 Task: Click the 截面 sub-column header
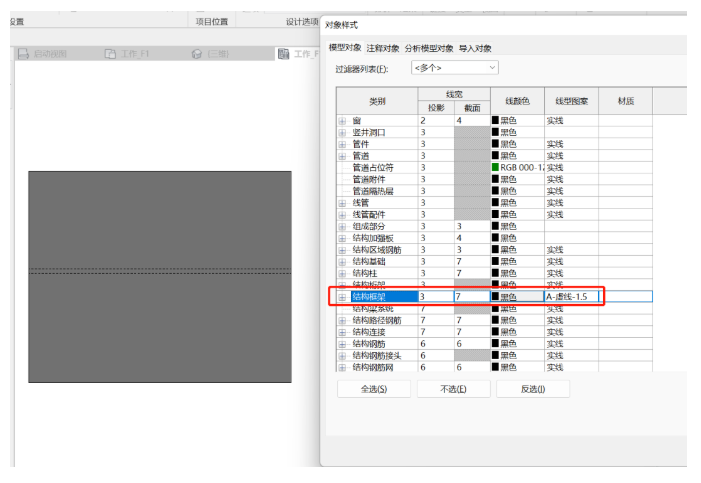pos(472,108)
